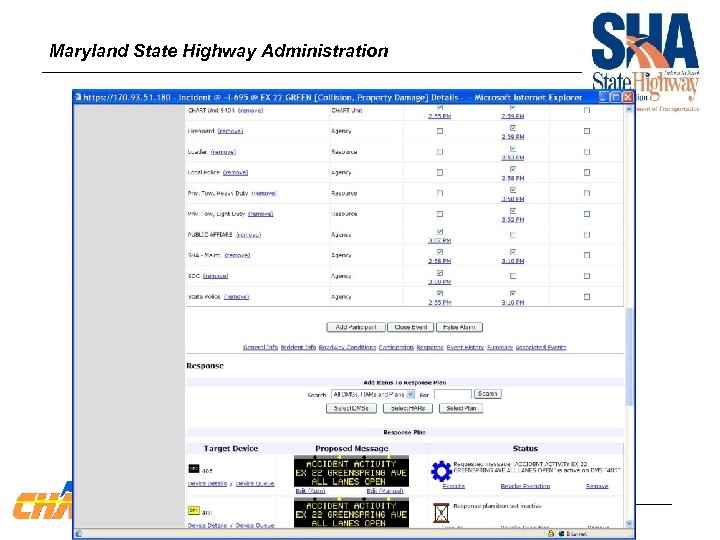Click the Internet Explorer page icon in title bar

tap(79, 97)
